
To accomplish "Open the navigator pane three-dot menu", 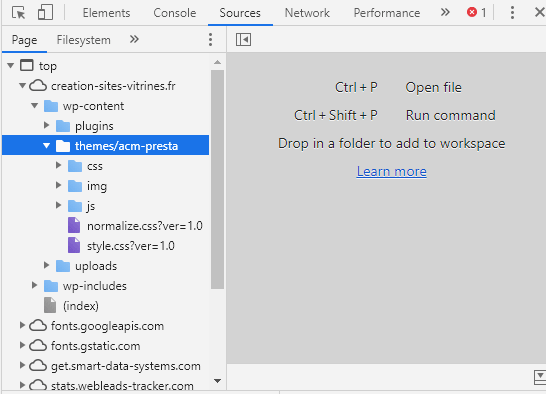I will [210, 40].
